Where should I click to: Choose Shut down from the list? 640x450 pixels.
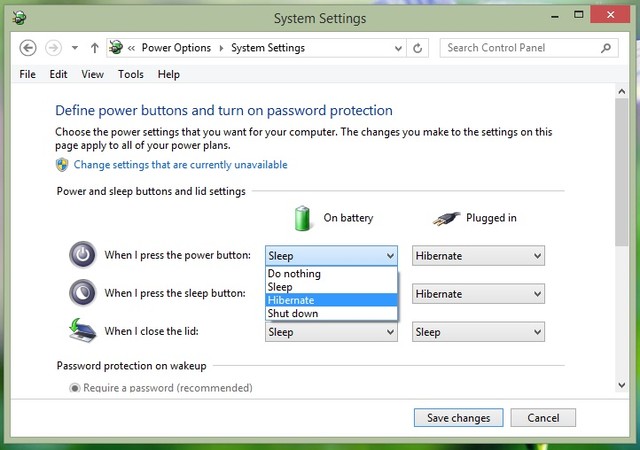coord(331,313)
